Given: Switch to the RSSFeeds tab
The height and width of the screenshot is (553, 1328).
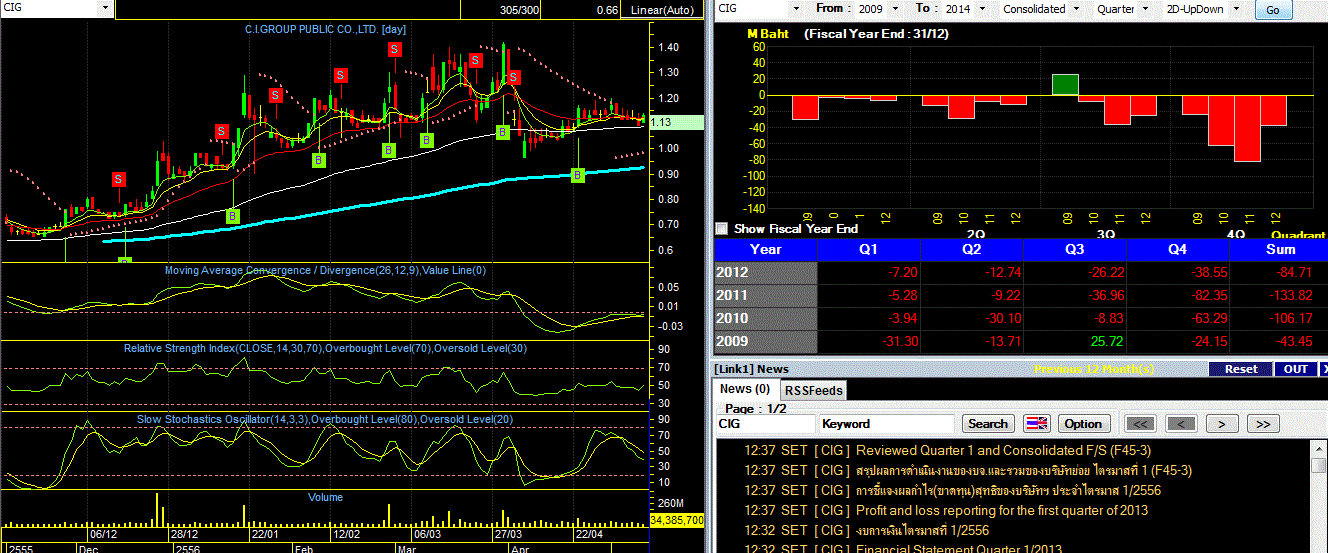Looking at the screenshot, I should (x=813, y=390).
